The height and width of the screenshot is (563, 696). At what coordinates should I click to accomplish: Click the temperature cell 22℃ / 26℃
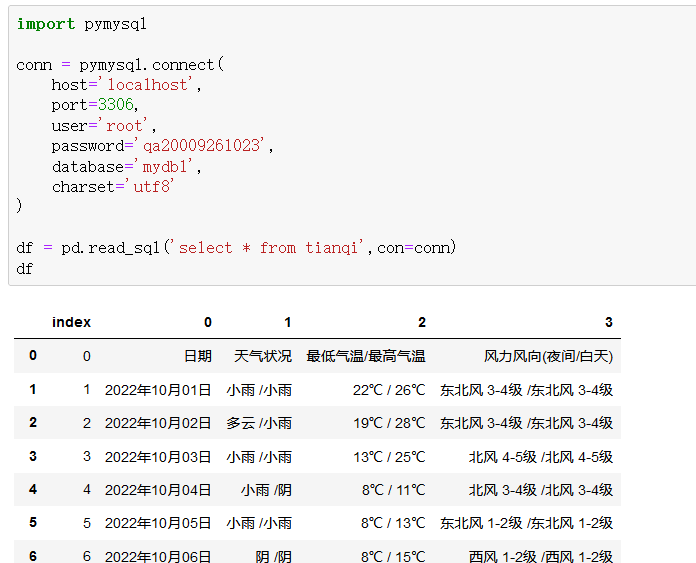[x=389, y=390]
